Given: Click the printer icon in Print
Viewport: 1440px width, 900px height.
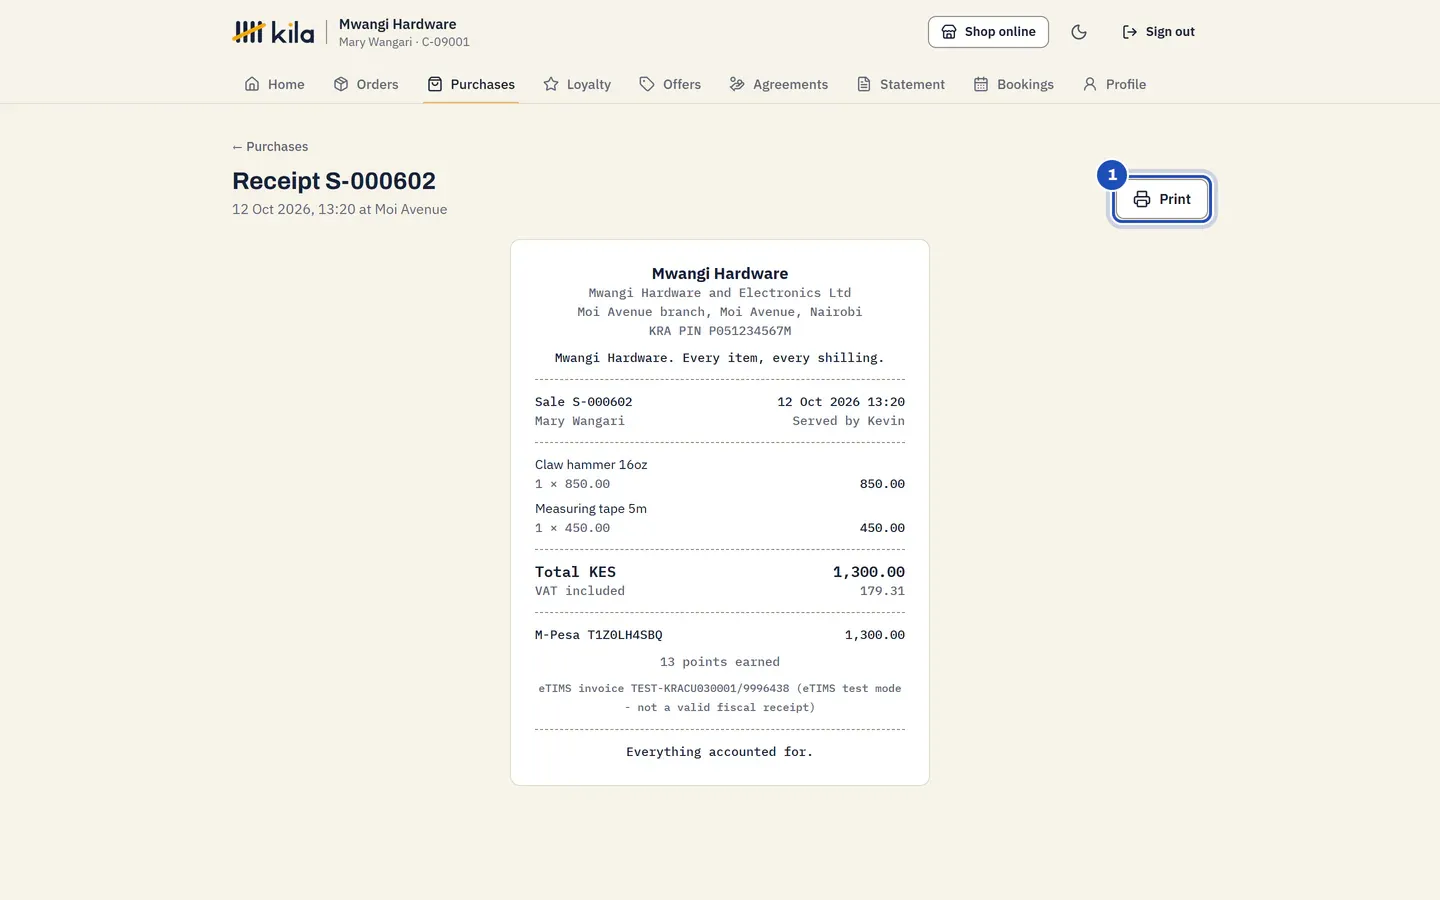Looking at the screenshot, I should click(x=1142, y=199).
